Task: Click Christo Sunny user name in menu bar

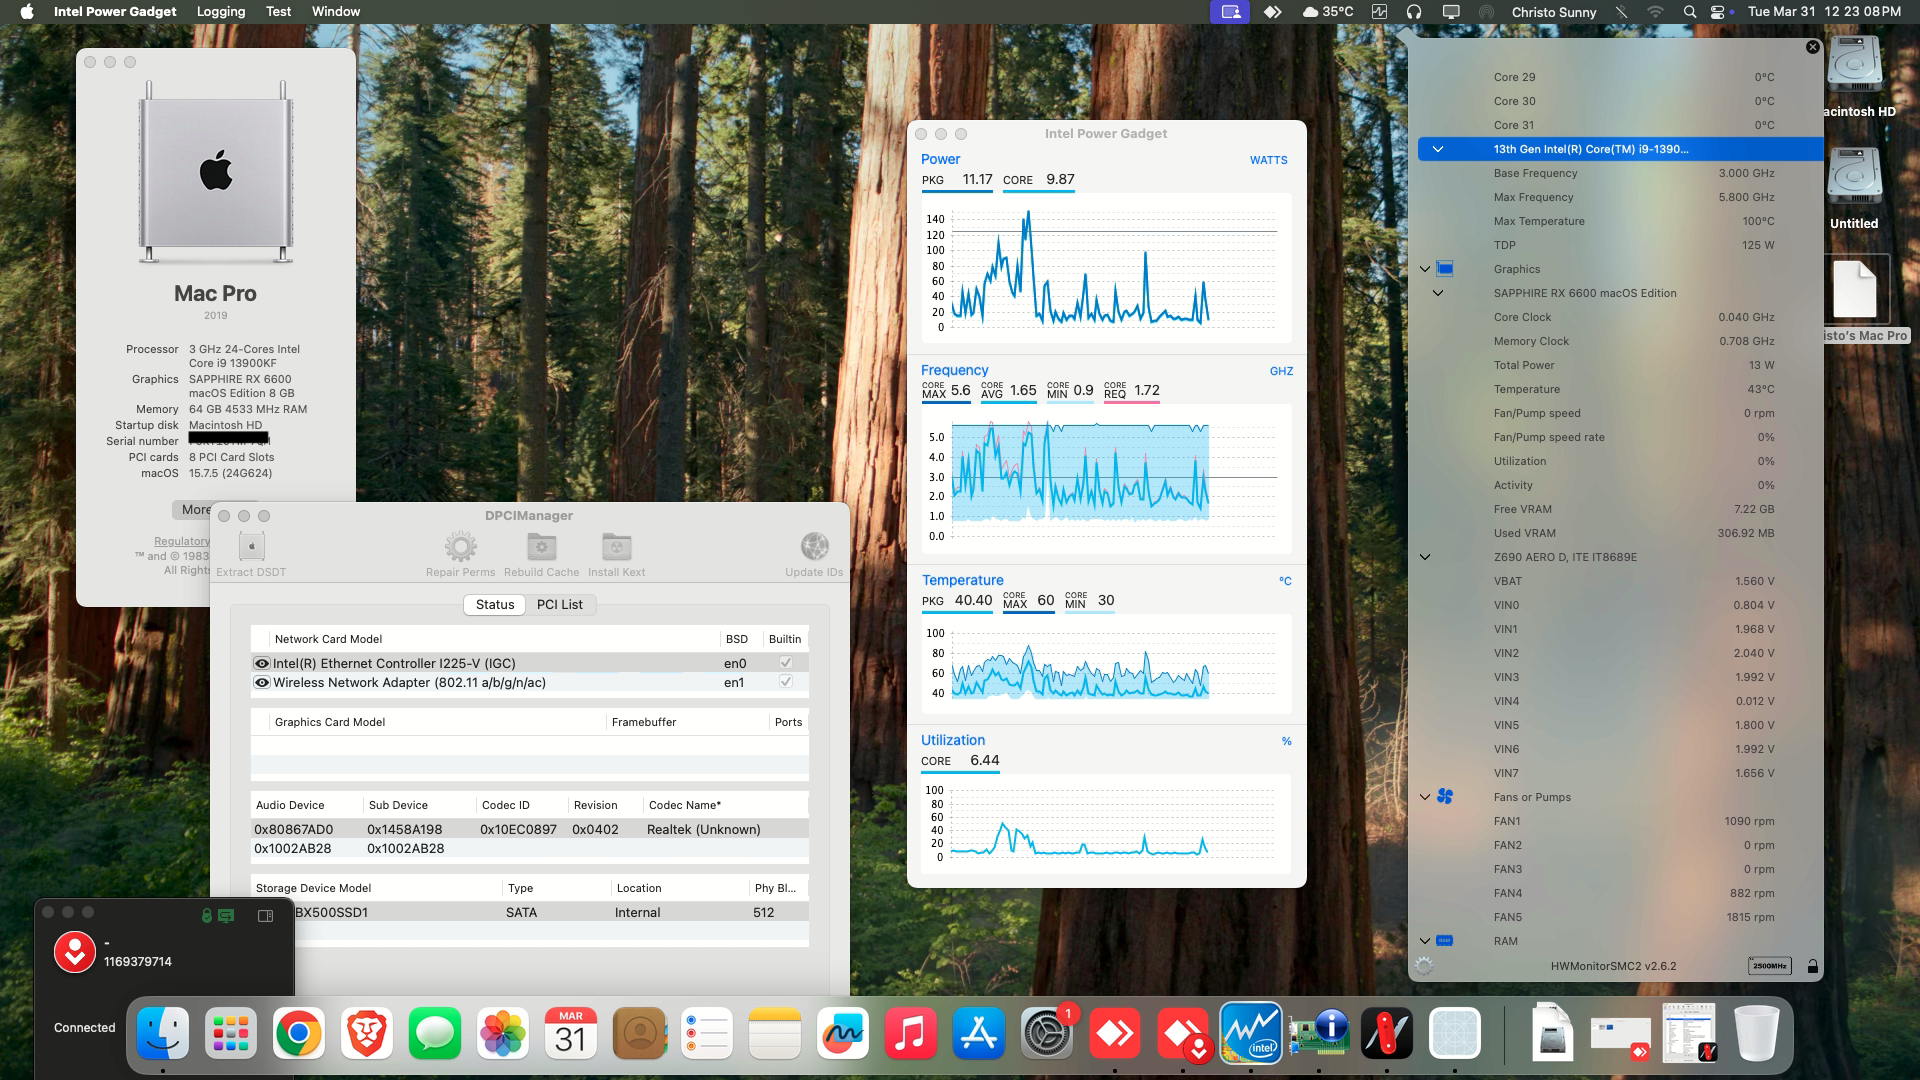Action: (1554, 12)
